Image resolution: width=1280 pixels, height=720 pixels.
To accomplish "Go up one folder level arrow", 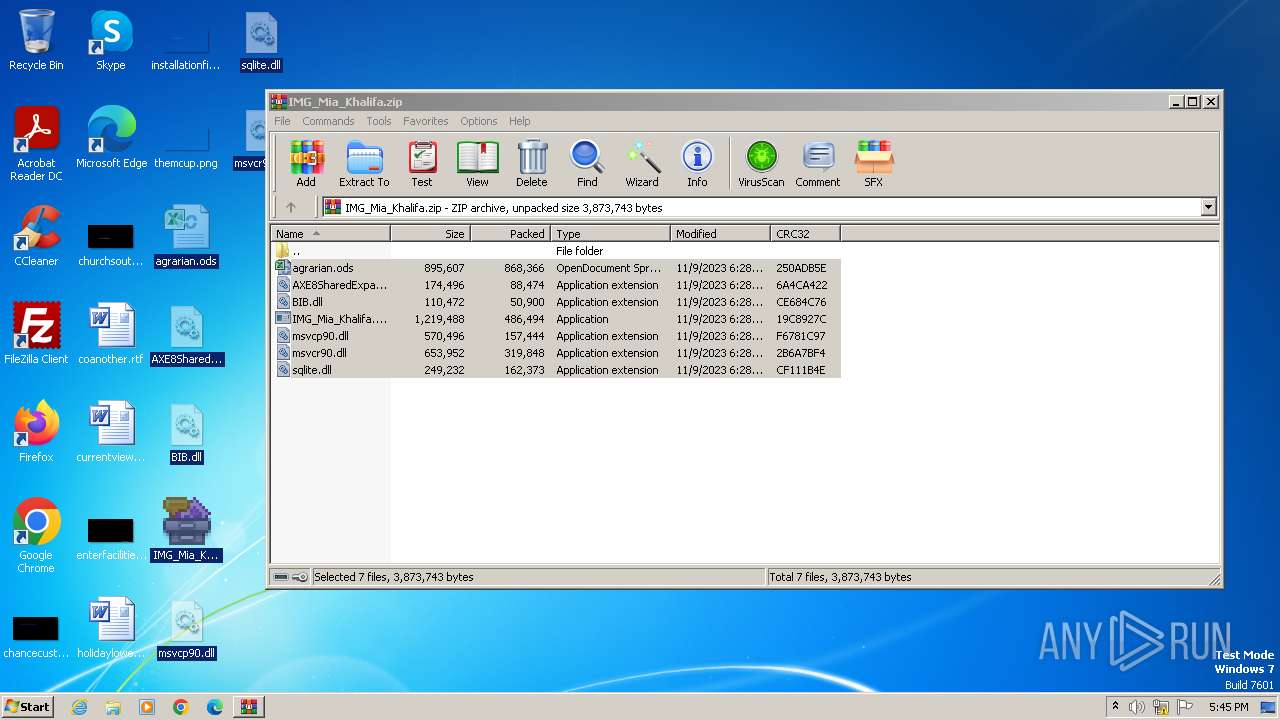I will 291,207.
